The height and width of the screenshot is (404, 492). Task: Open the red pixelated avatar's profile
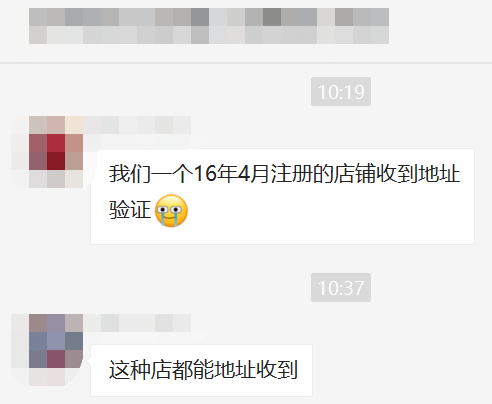point(47,152)
